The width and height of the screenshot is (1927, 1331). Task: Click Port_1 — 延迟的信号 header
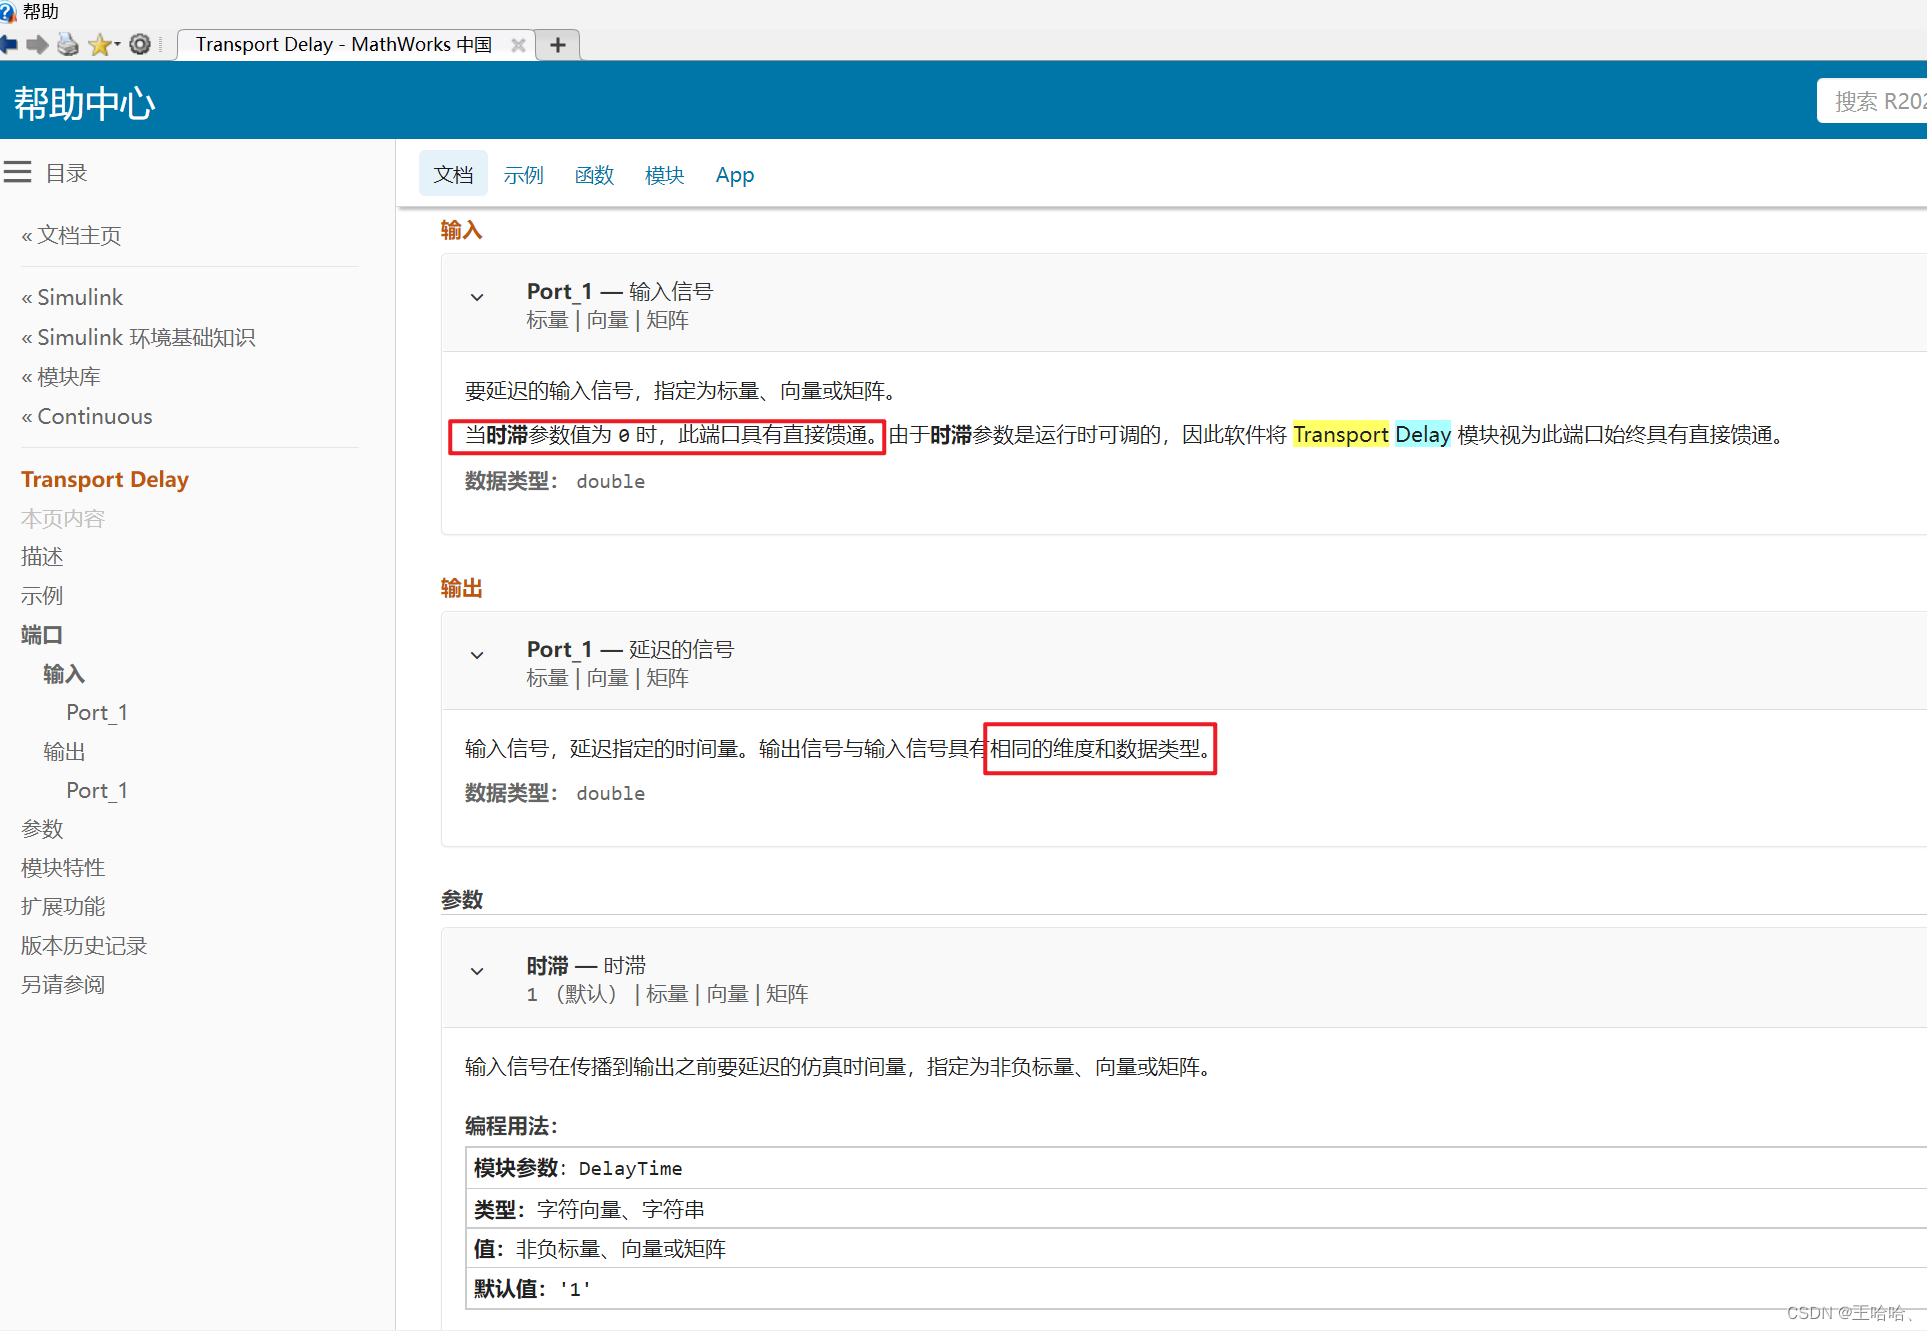coord(630,649)
